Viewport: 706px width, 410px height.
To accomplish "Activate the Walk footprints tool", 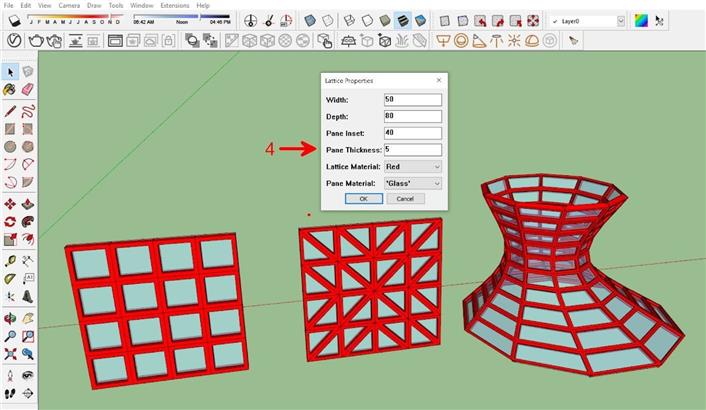I will (x=10, y=393).
